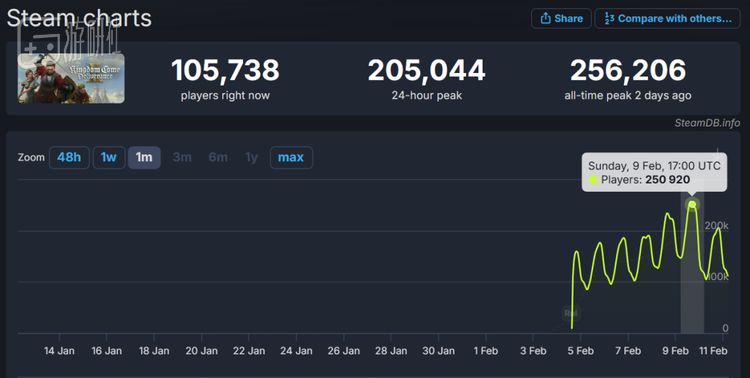The image size is (750, 378).
Task: Click the highlighted 9 Feb peak point
Action: coord(692,204)
